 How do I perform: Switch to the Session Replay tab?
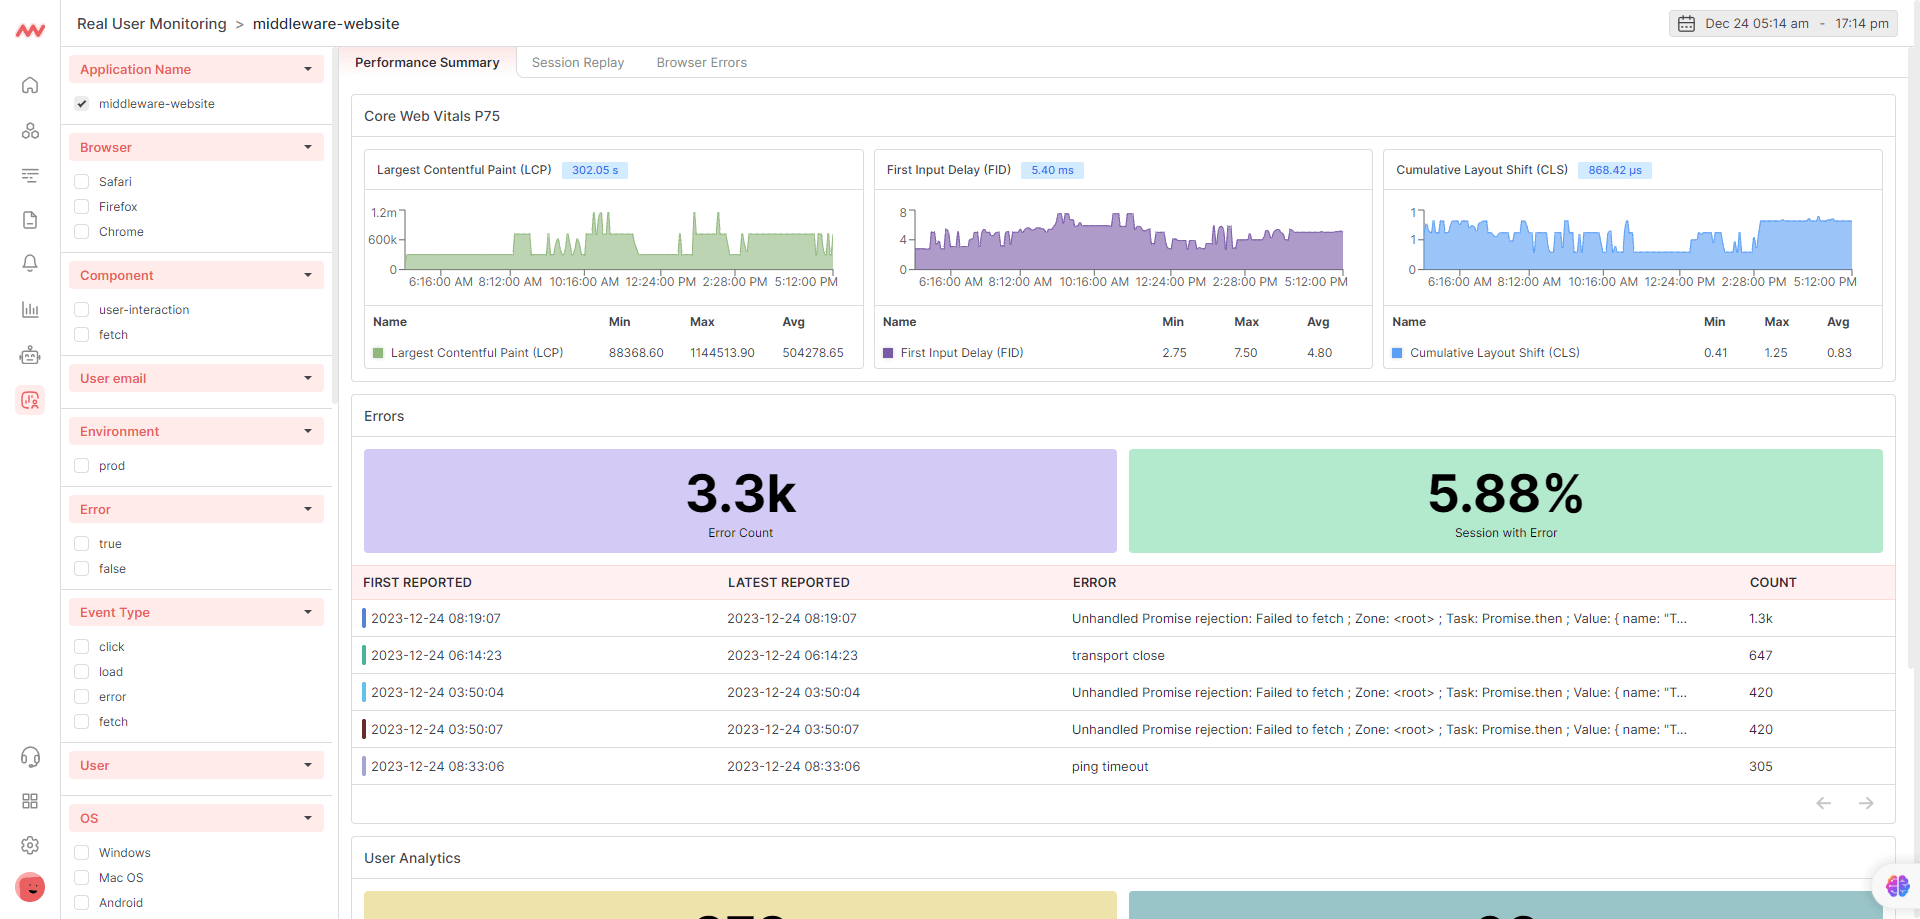coord(577,63)
